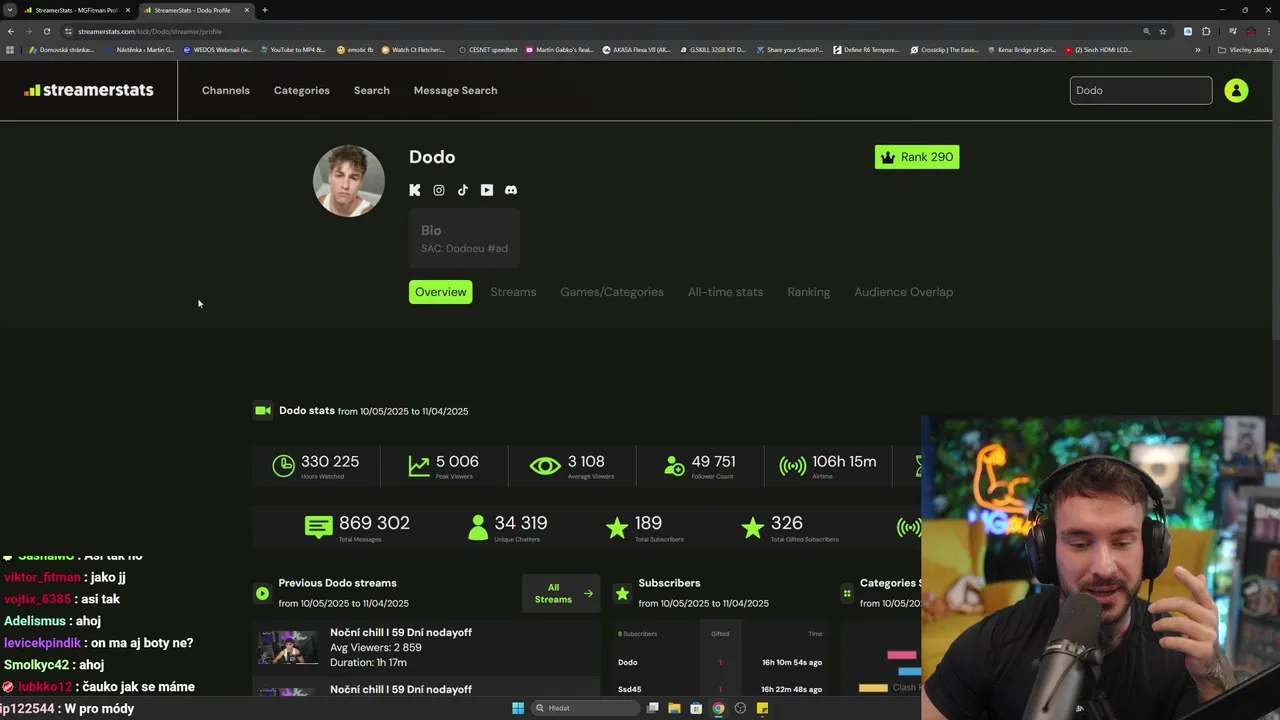Click the Dodo subscriber row
Screen dimensions: 1280x720
(720, 662)
